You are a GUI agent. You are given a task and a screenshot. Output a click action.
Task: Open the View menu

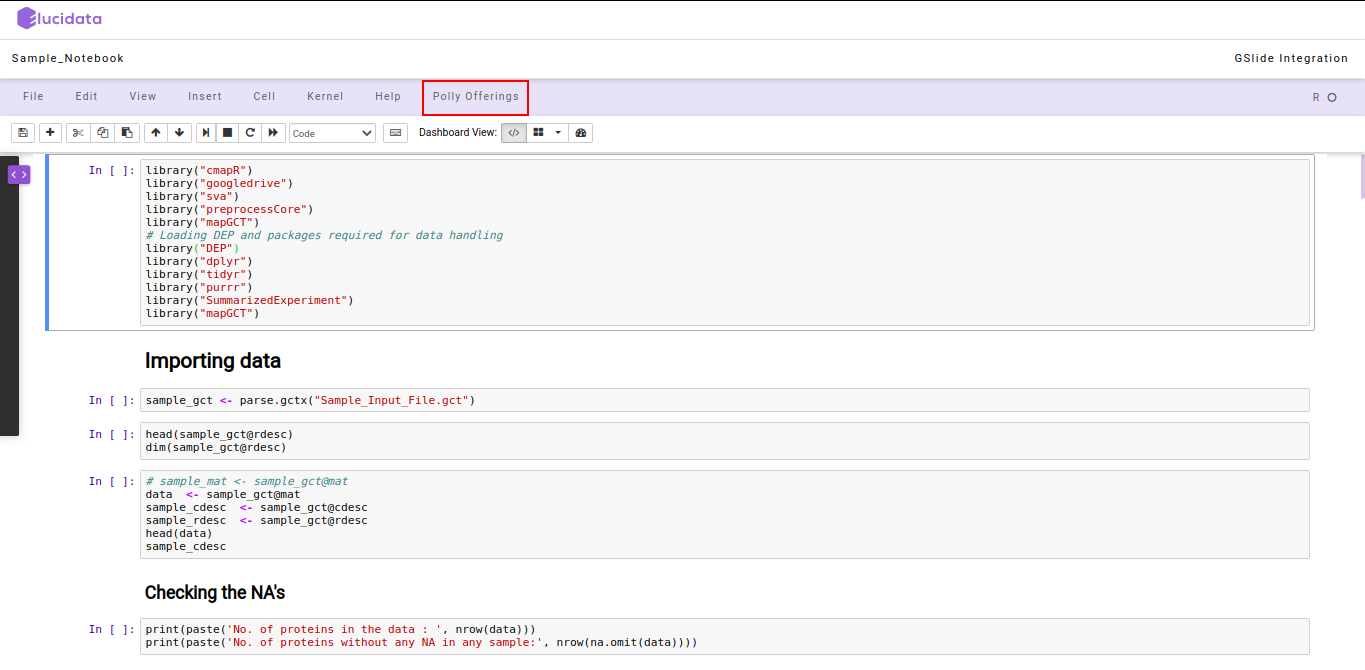143,97
